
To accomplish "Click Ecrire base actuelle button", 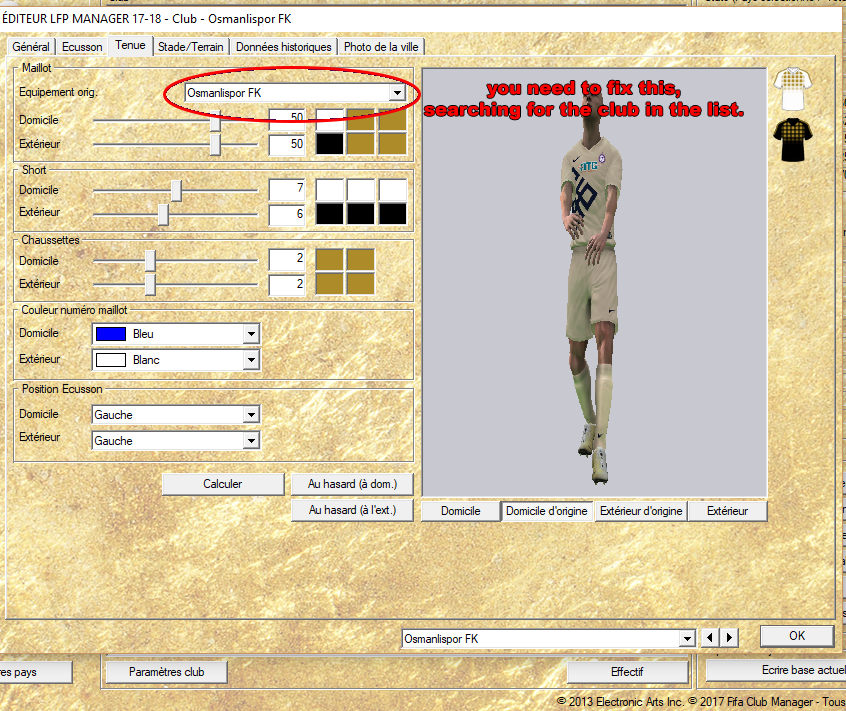I will click(777, 671).
